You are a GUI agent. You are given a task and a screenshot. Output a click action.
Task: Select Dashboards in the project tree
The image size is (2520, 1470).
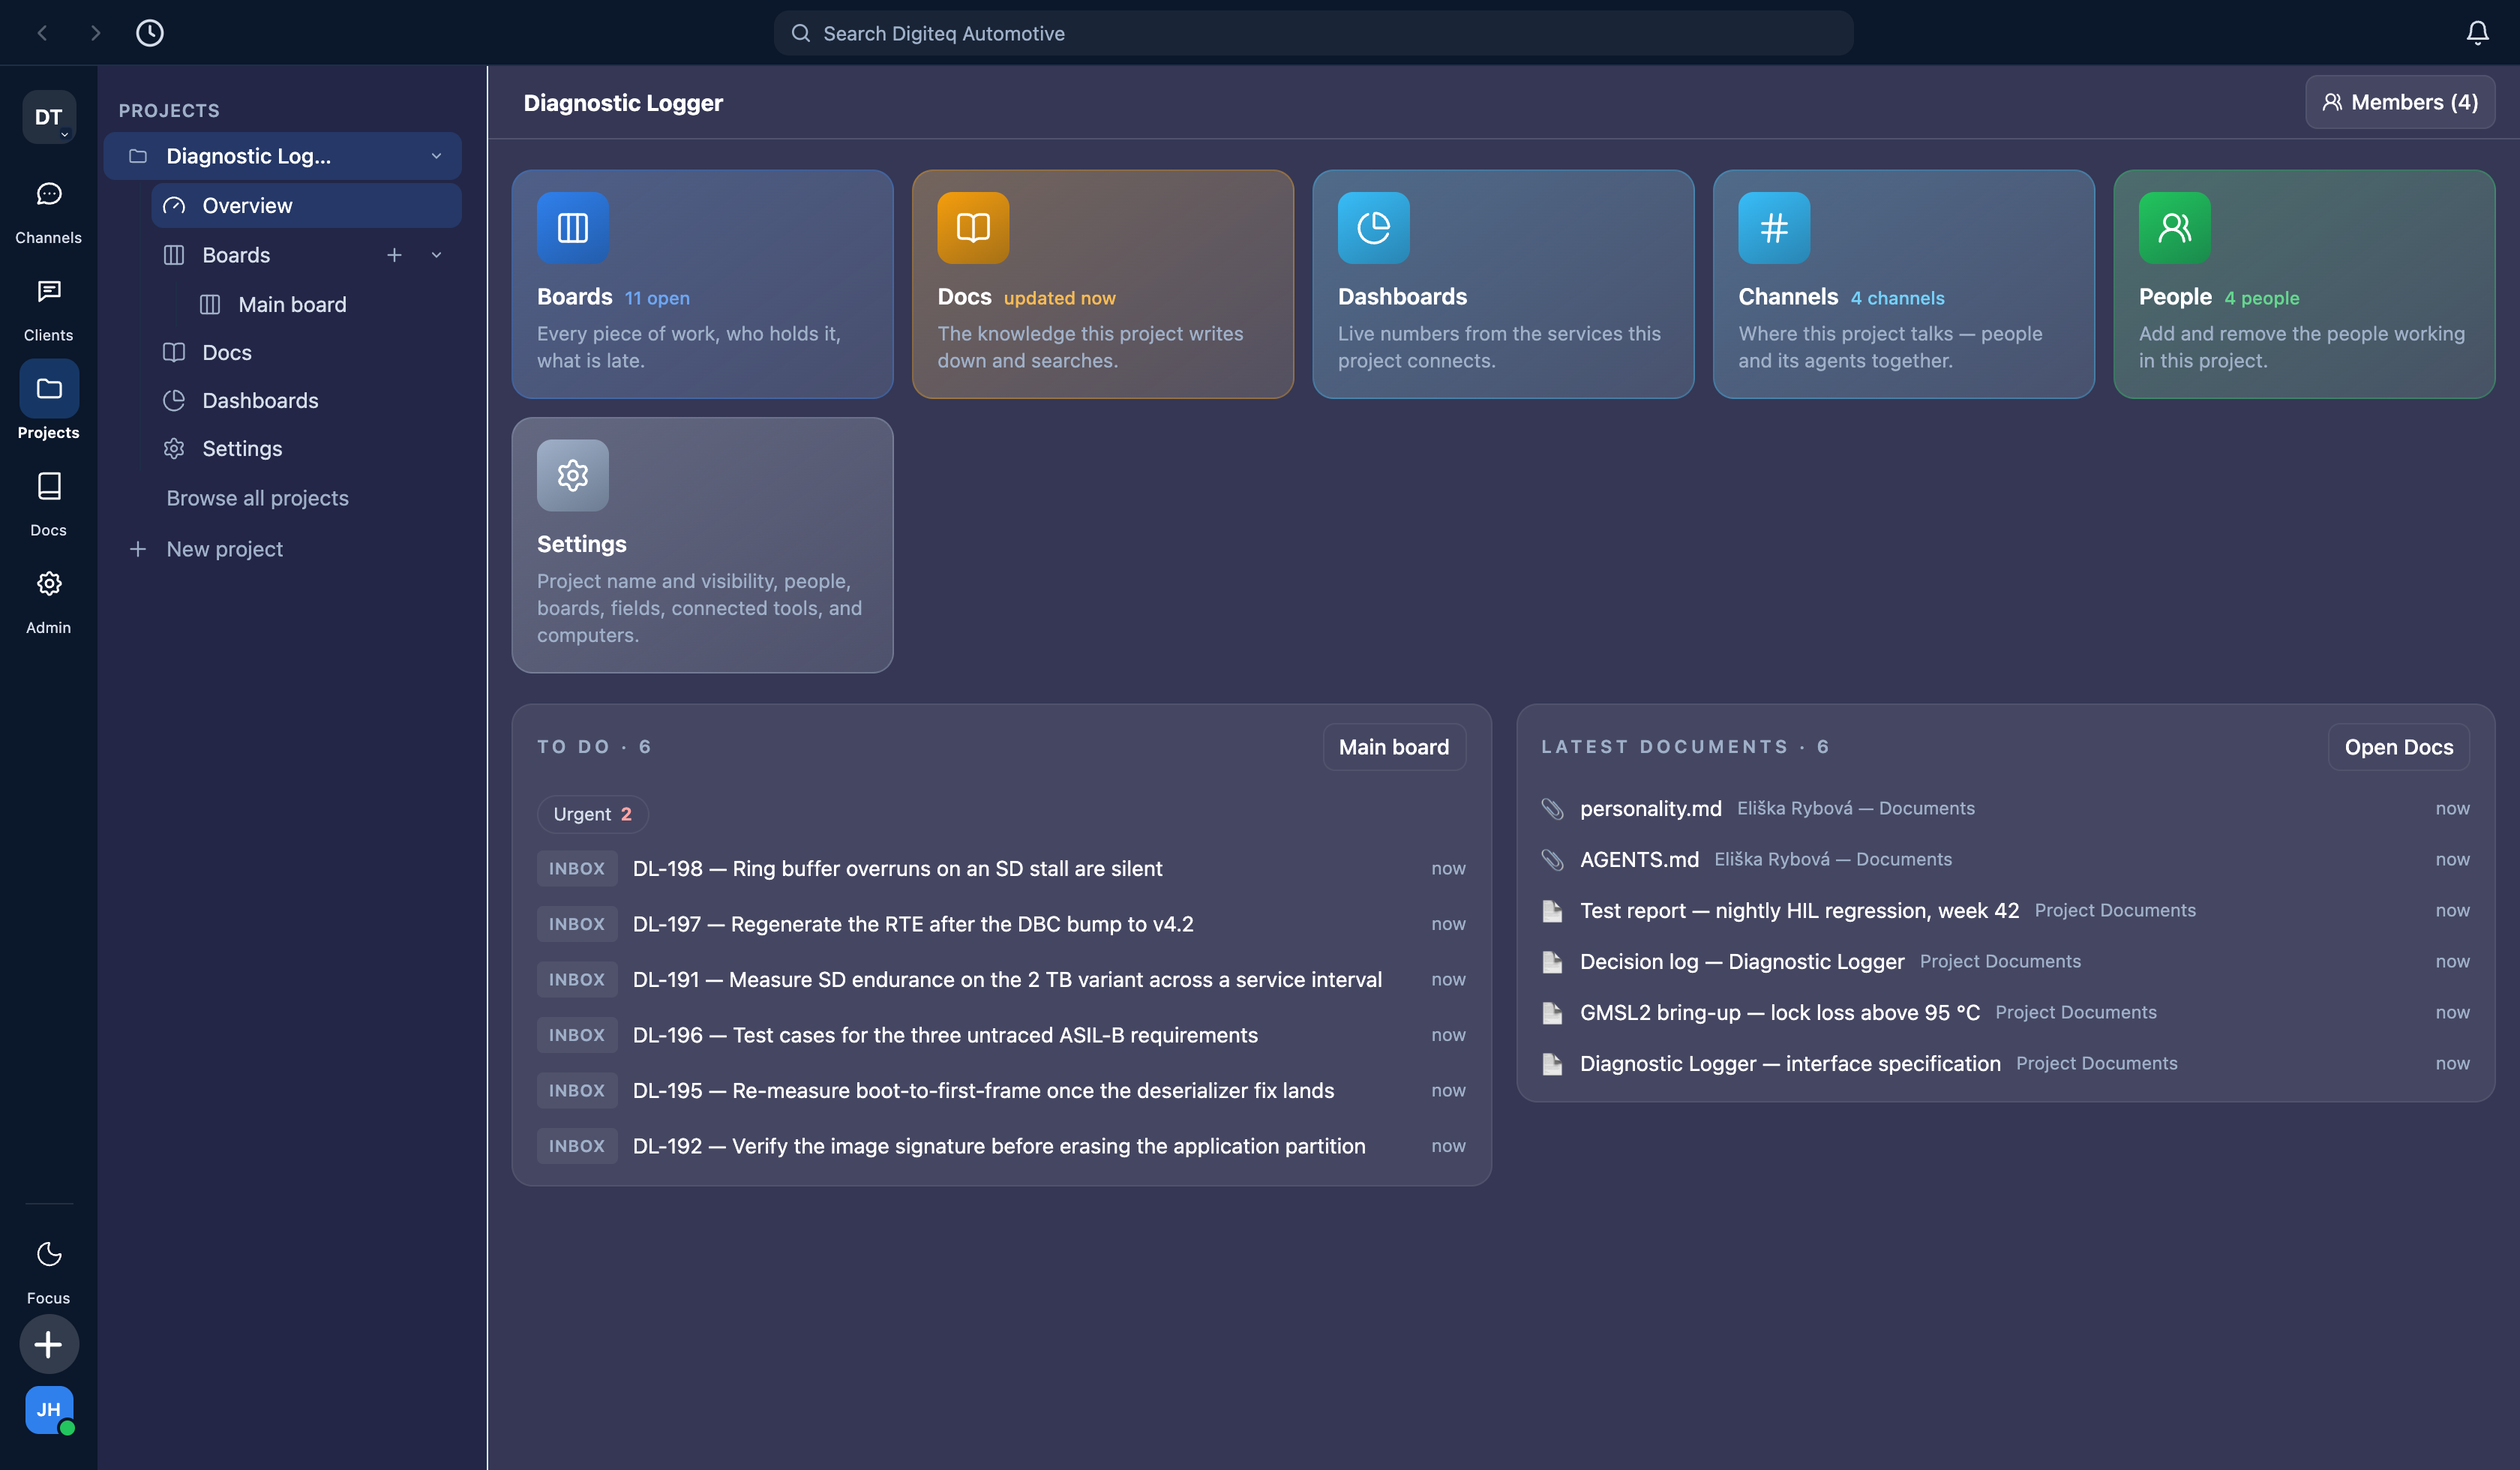[306, 401]
